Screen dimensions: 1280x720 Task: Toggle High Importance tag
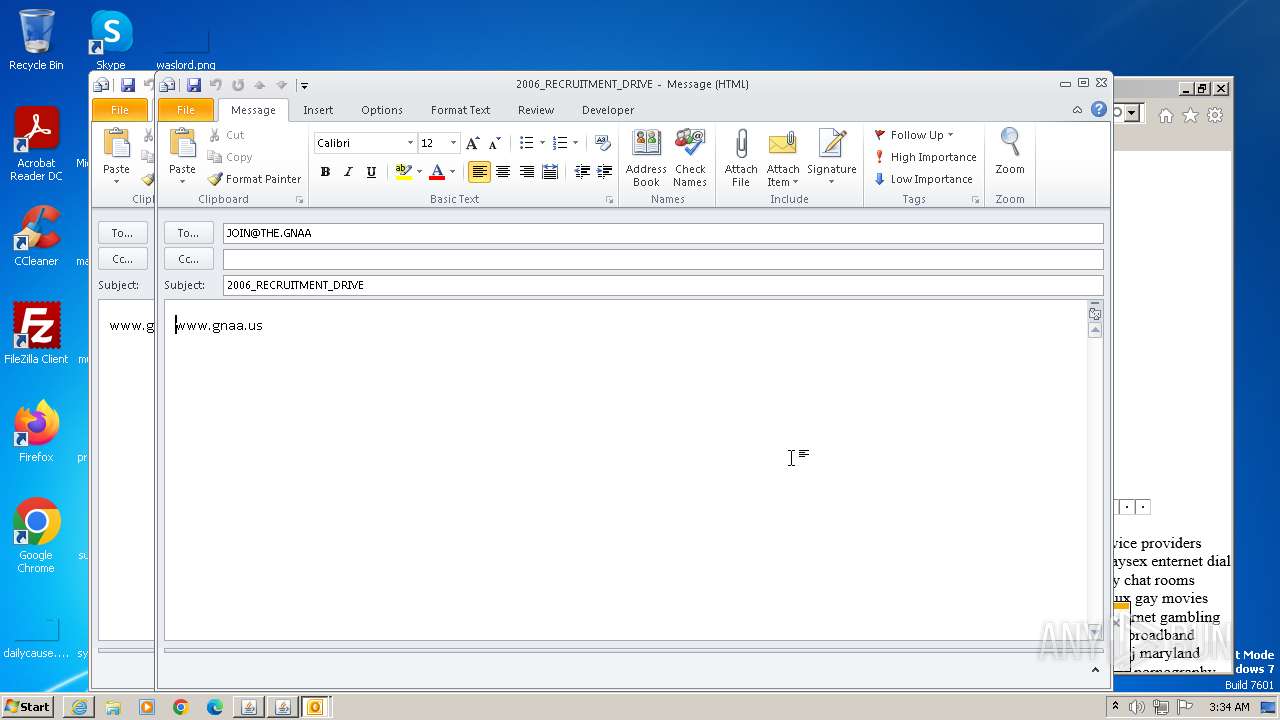tap(925, 157)
